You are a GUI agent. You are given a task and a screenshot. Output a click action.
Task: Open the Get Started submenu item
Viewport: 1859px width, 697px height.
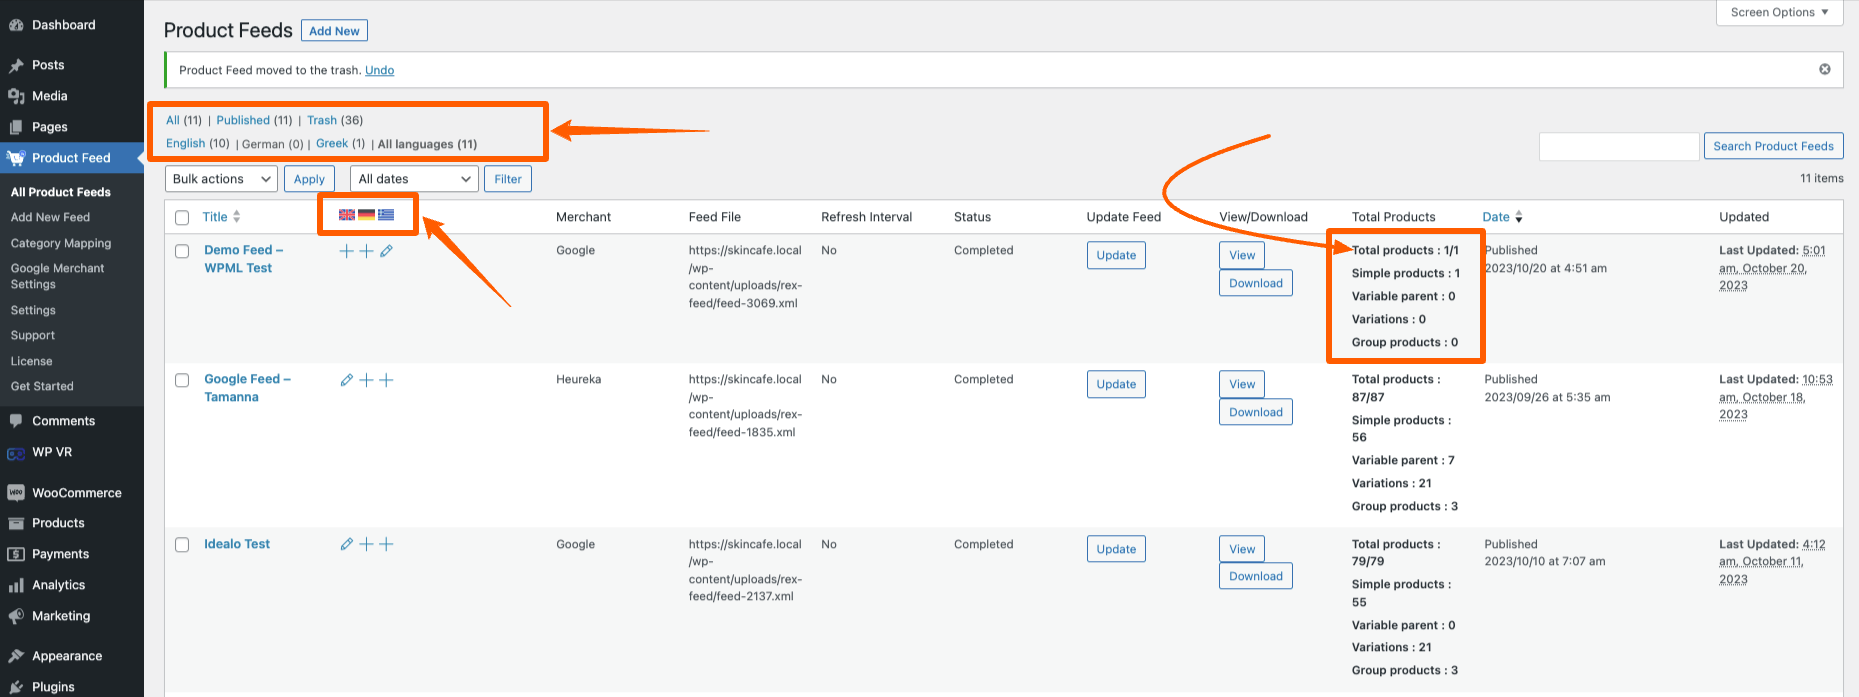click(x=42, y=386)
